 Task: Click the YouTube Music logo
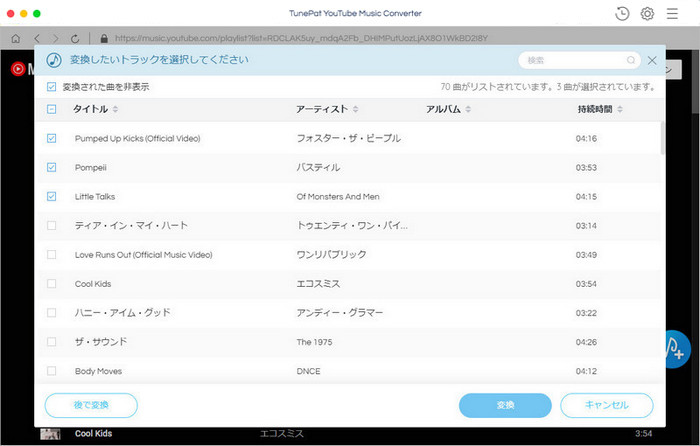coord(18,69)
